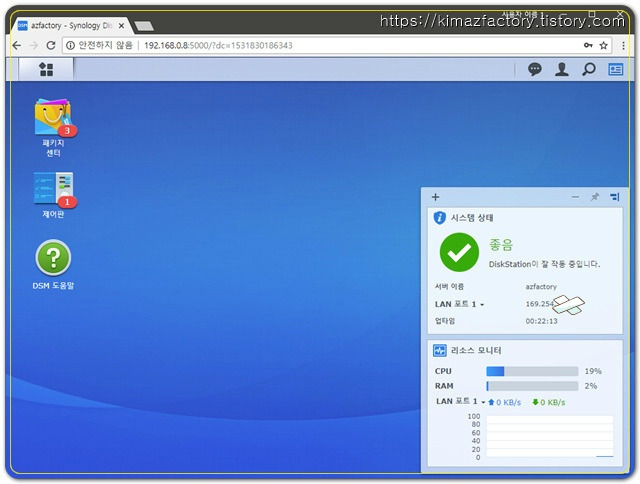Click the browser back arrow
The width and height of the screenshot is (640, 484).
tap(17, 45)
